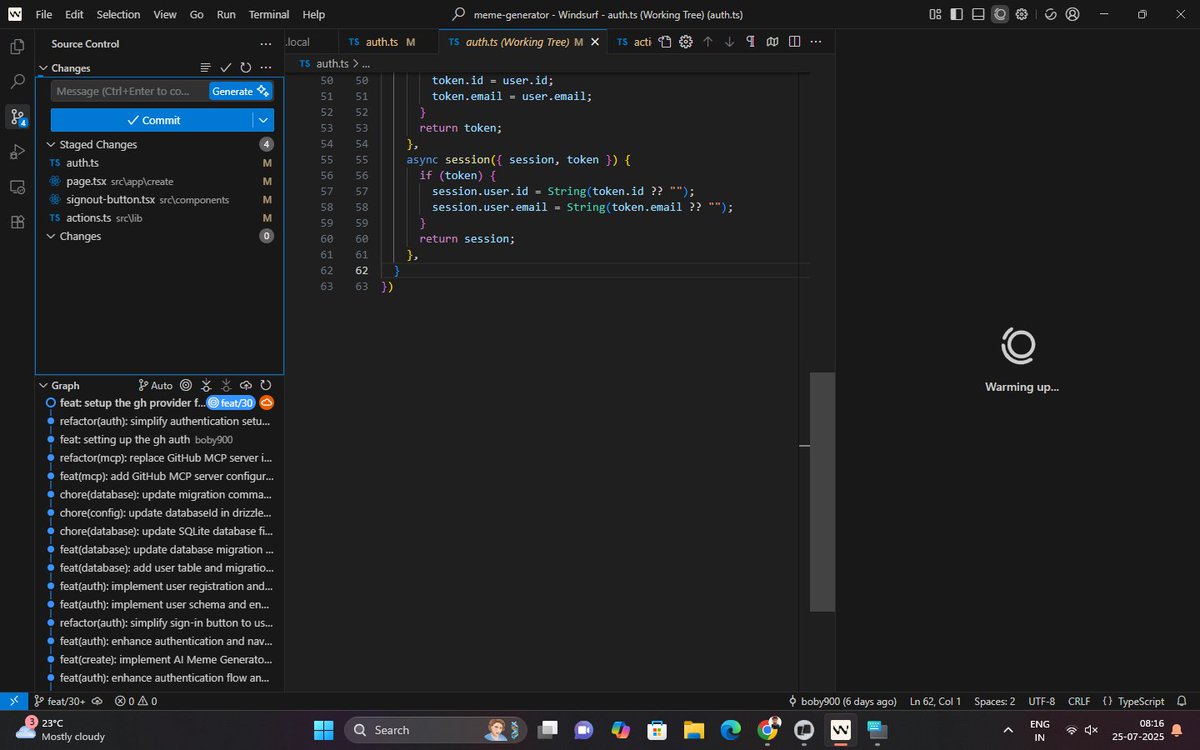The width and height of the screenshot is (1200, 750).
Task: Open the account profile icon
Action: 1073,14
